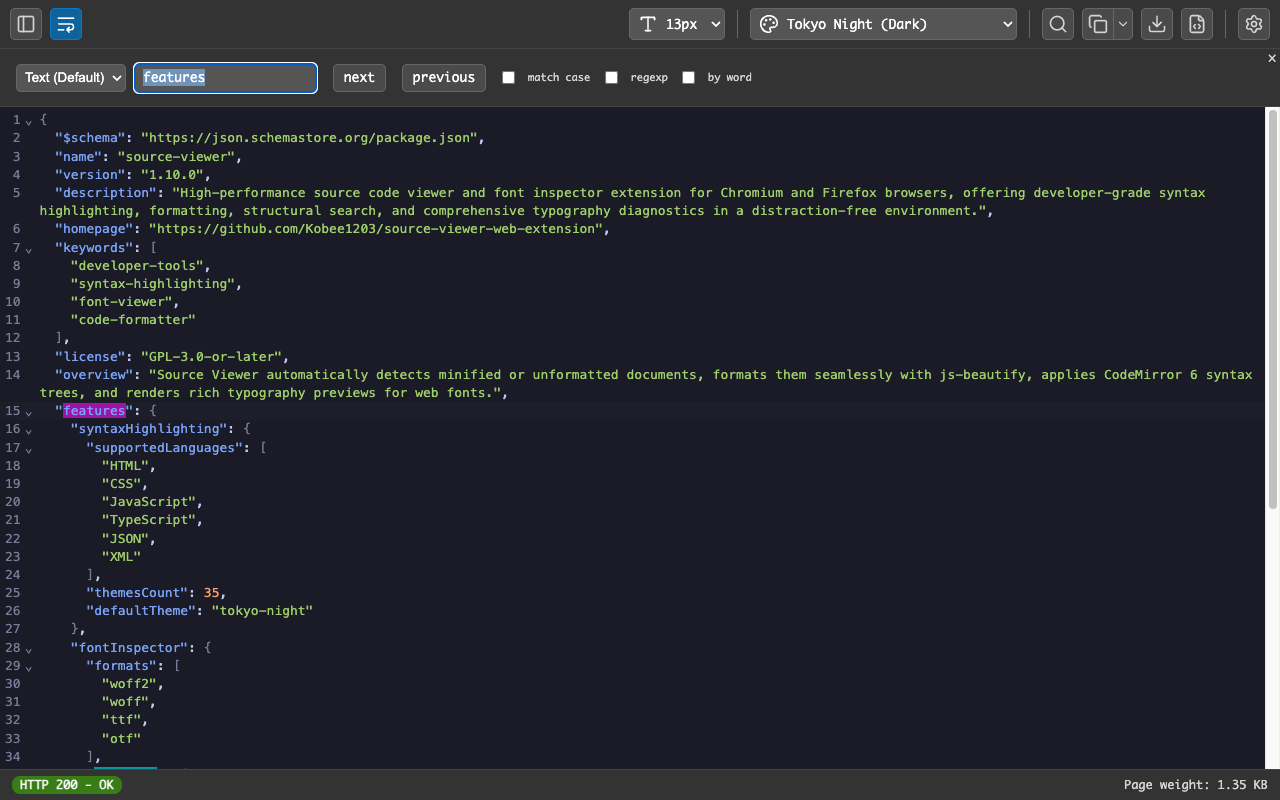Viewport: 1280px width, 800px height.
Task: Collapse the "keywords" fold arrow at line 7
Action: (x=28, y=249)
